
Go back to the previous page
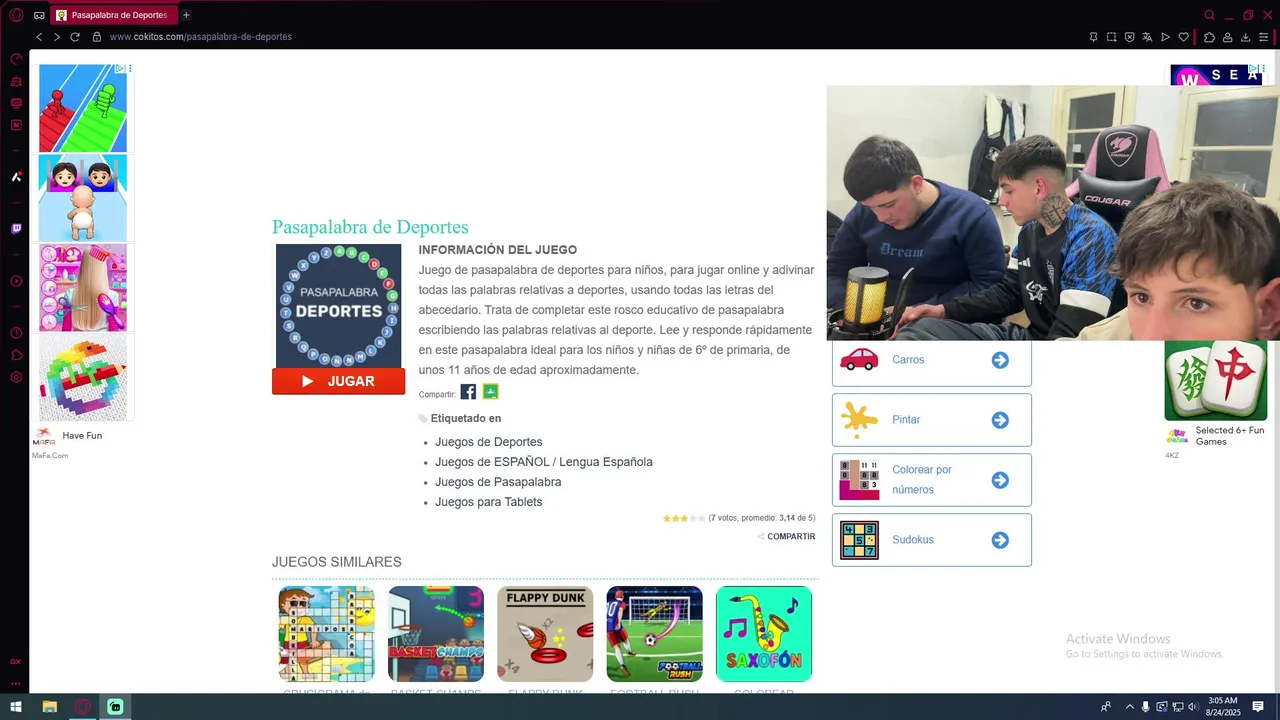(x=39, y=37)
